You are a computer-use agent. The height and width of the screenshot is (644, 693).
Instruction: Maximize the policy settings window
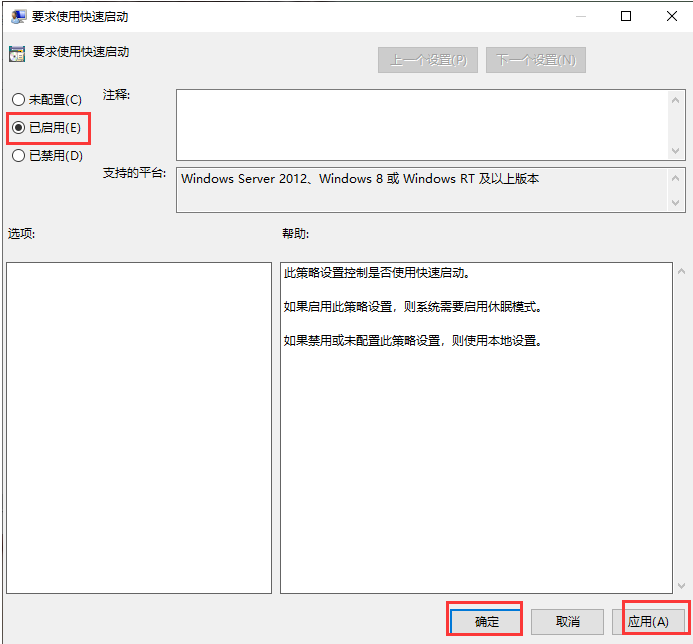click(x=626, y=16)
